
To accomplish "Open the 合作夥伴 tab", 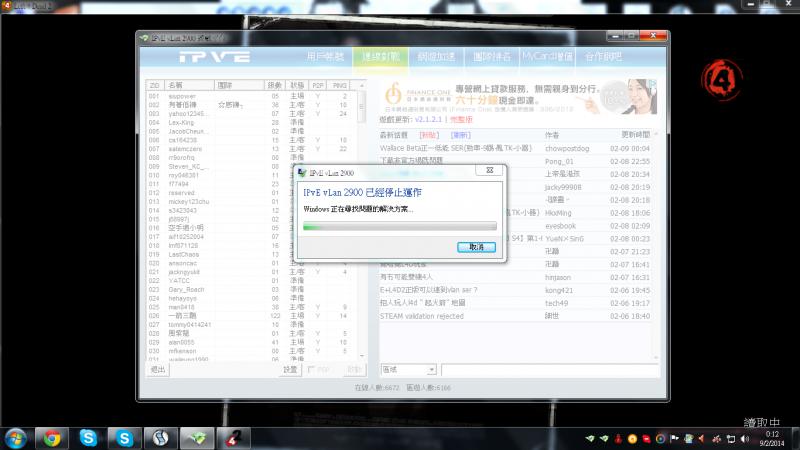I will [603, 57].
